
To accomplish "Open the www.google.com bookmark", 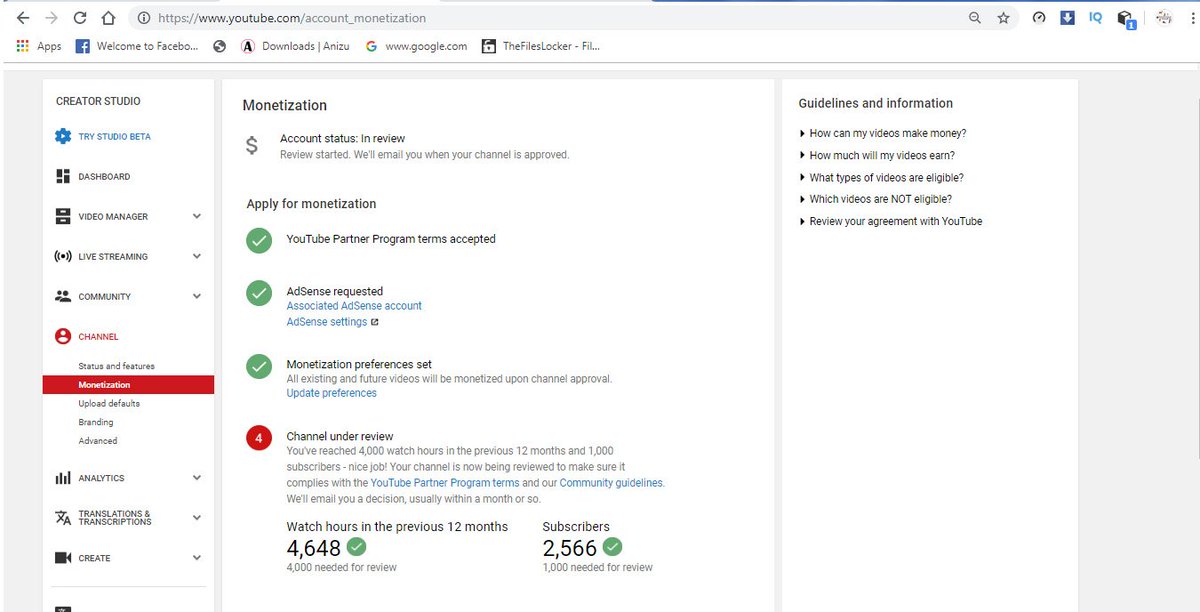I will click(416, 46).
